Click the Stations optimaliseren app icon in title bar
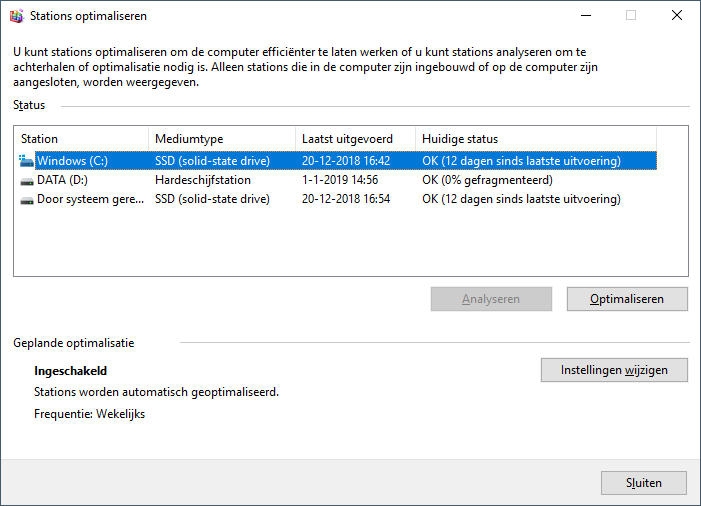This screenshot has width=701, height=506. coord(17,16)
